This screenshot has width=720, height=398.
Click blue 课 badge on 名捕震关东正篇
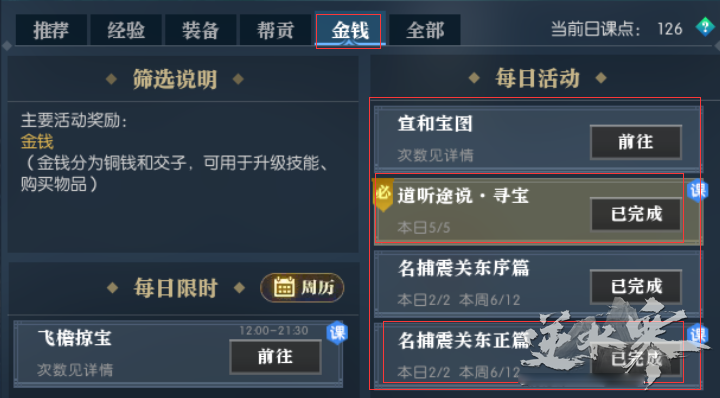698,334
